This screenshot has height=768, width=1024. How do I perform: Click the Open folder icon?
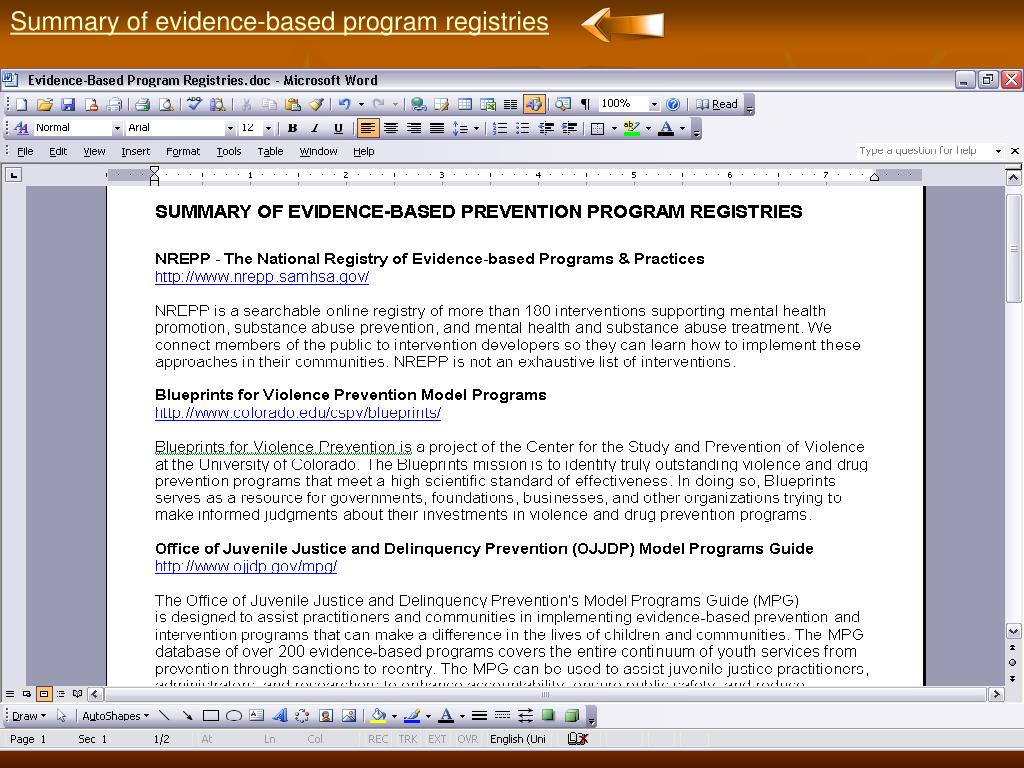[x=44, y=104]
